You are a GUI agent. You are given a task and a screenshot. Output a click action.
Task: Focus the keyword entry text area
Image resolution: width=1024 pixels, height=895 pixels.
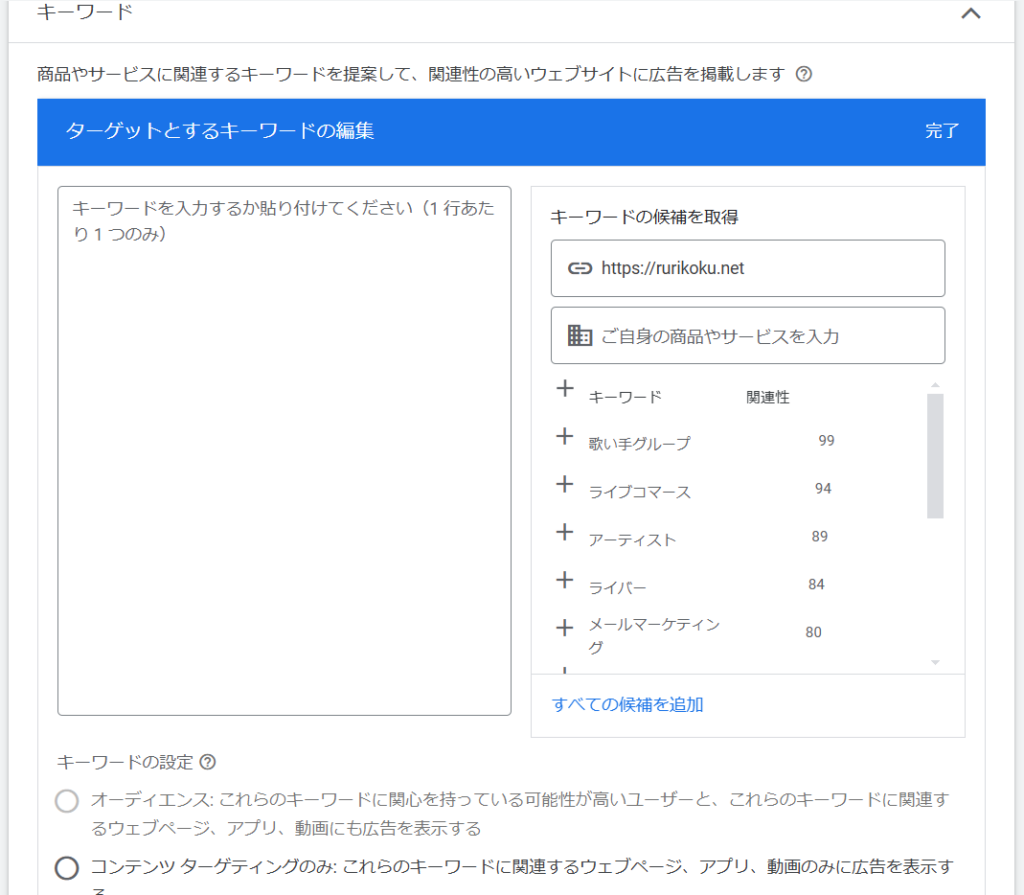click(x=284, y=451)
